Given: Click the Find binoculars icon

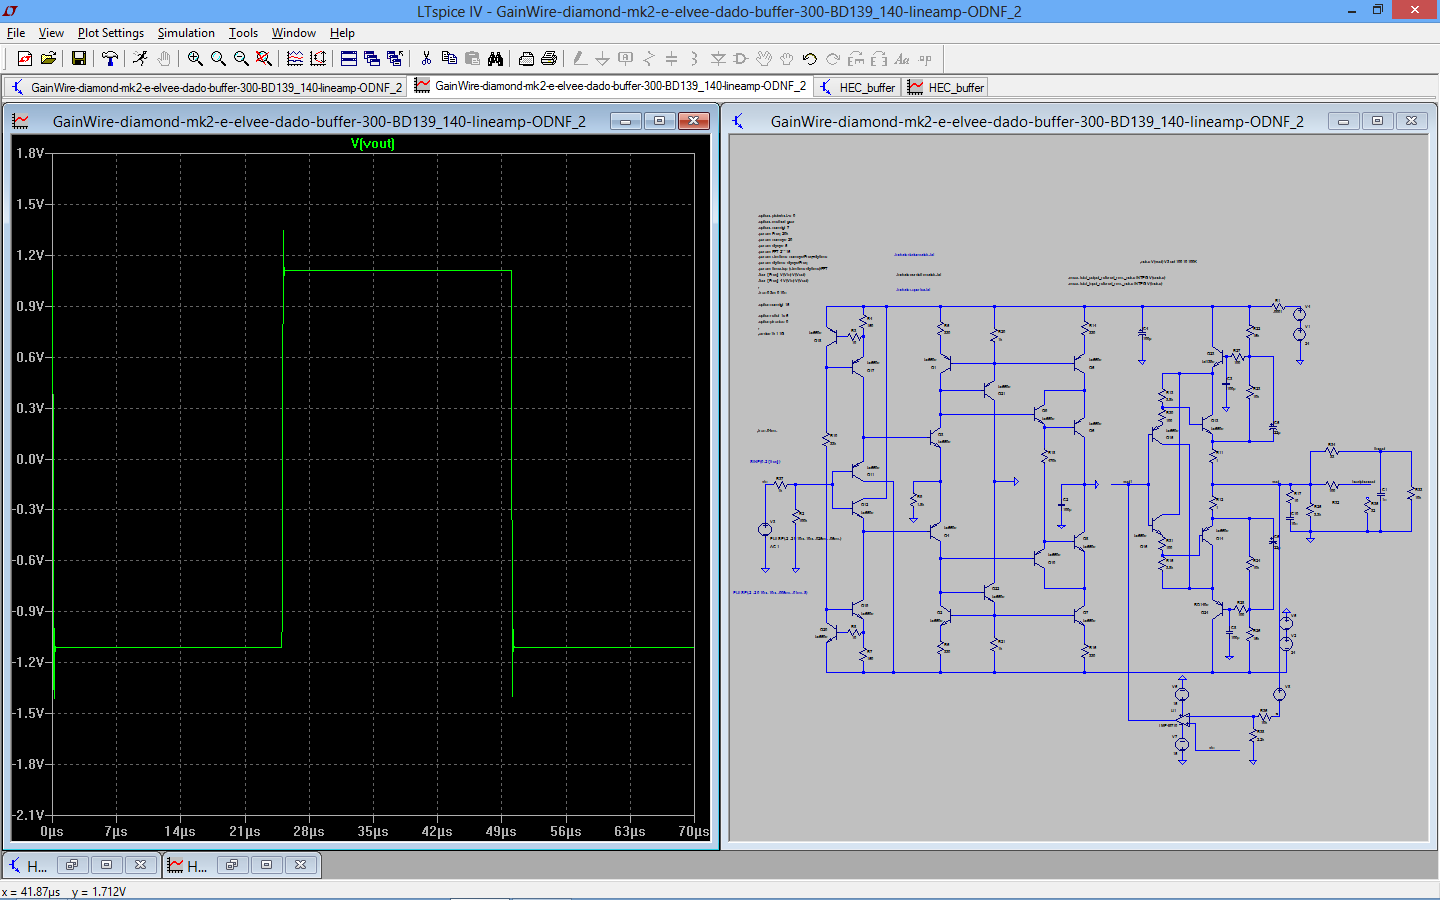Looking at the screenshot, I should pos(495,59).
